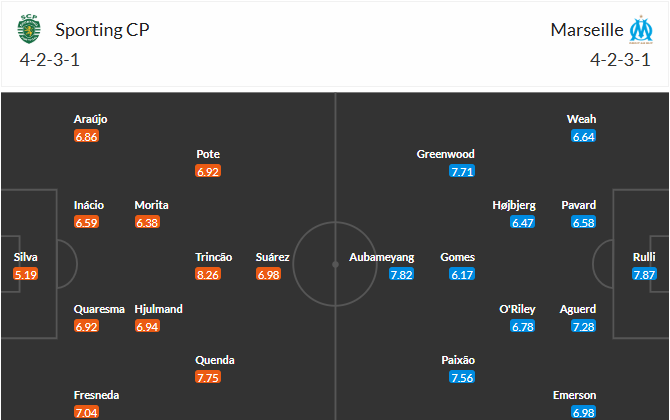Image resolution: width=670 pixels, height=420 pixels.
Task: Open Paixão's player profile
Action: click(458, 360)
